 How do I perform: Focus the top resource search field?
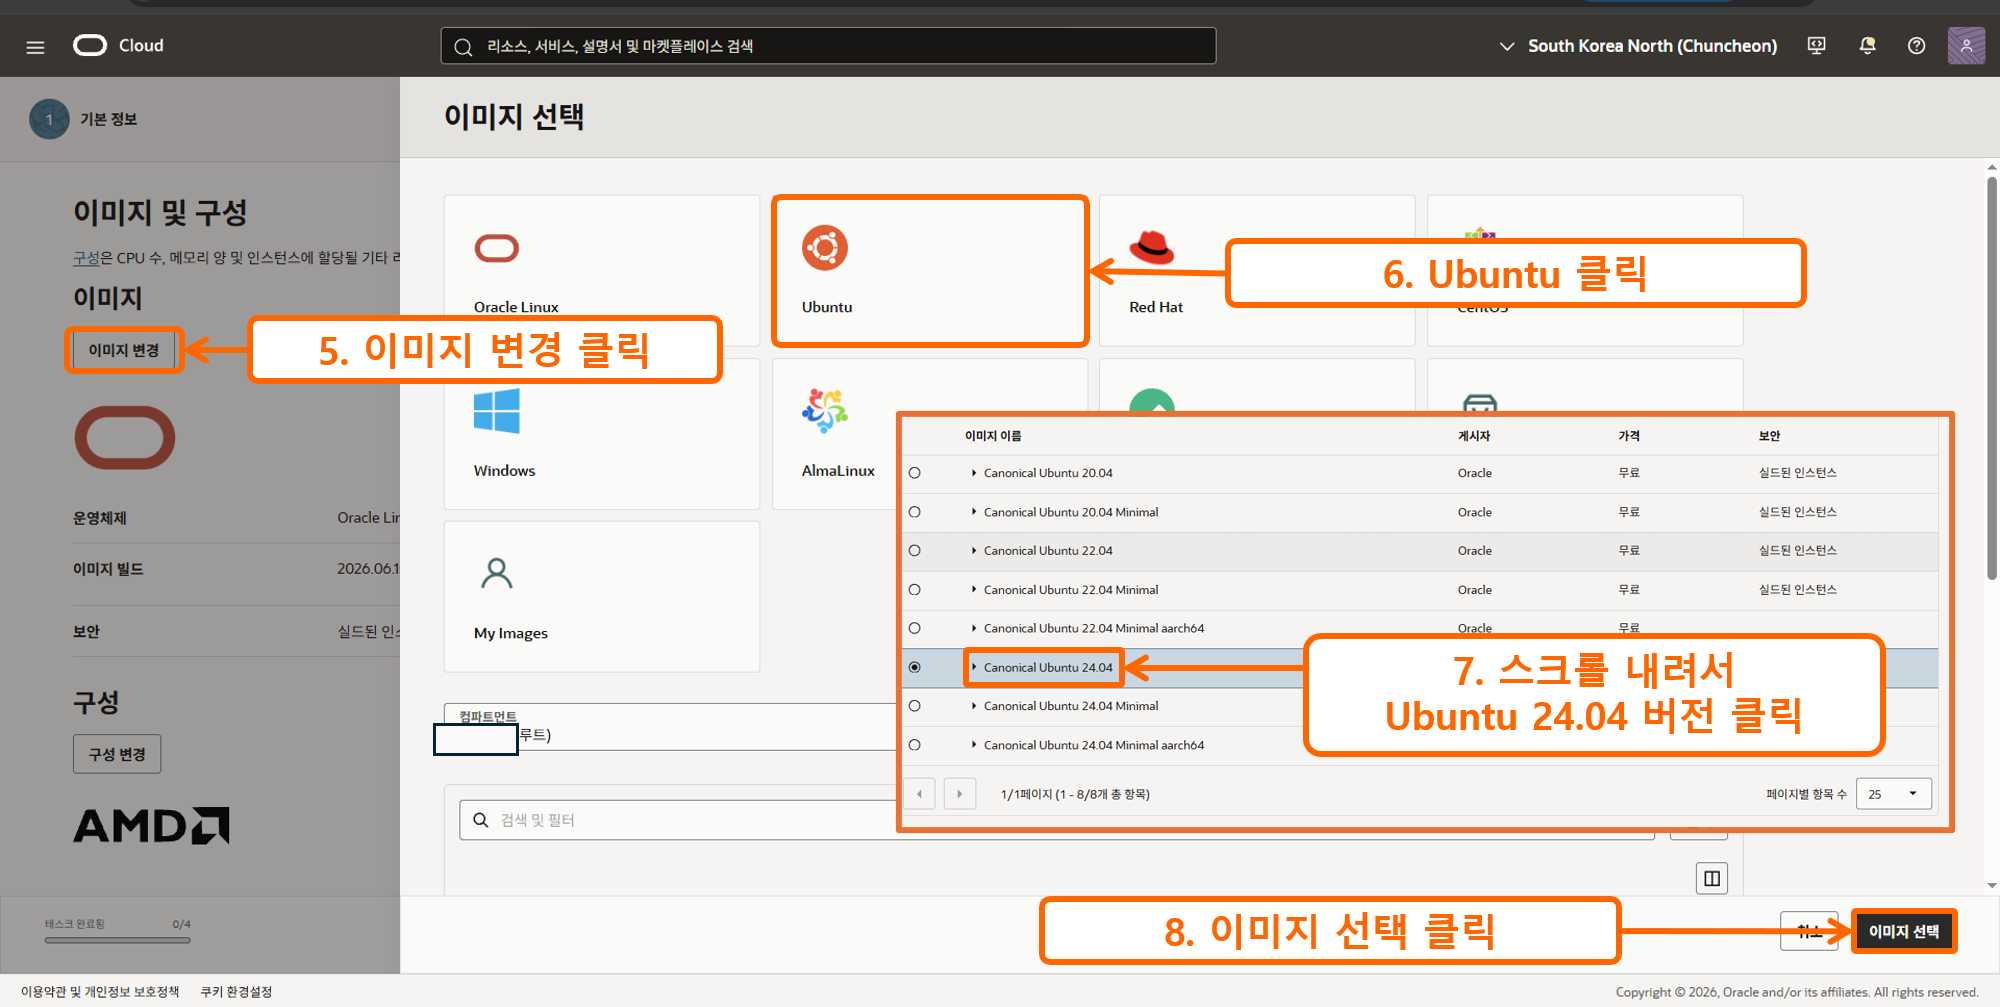coord(828,46)
